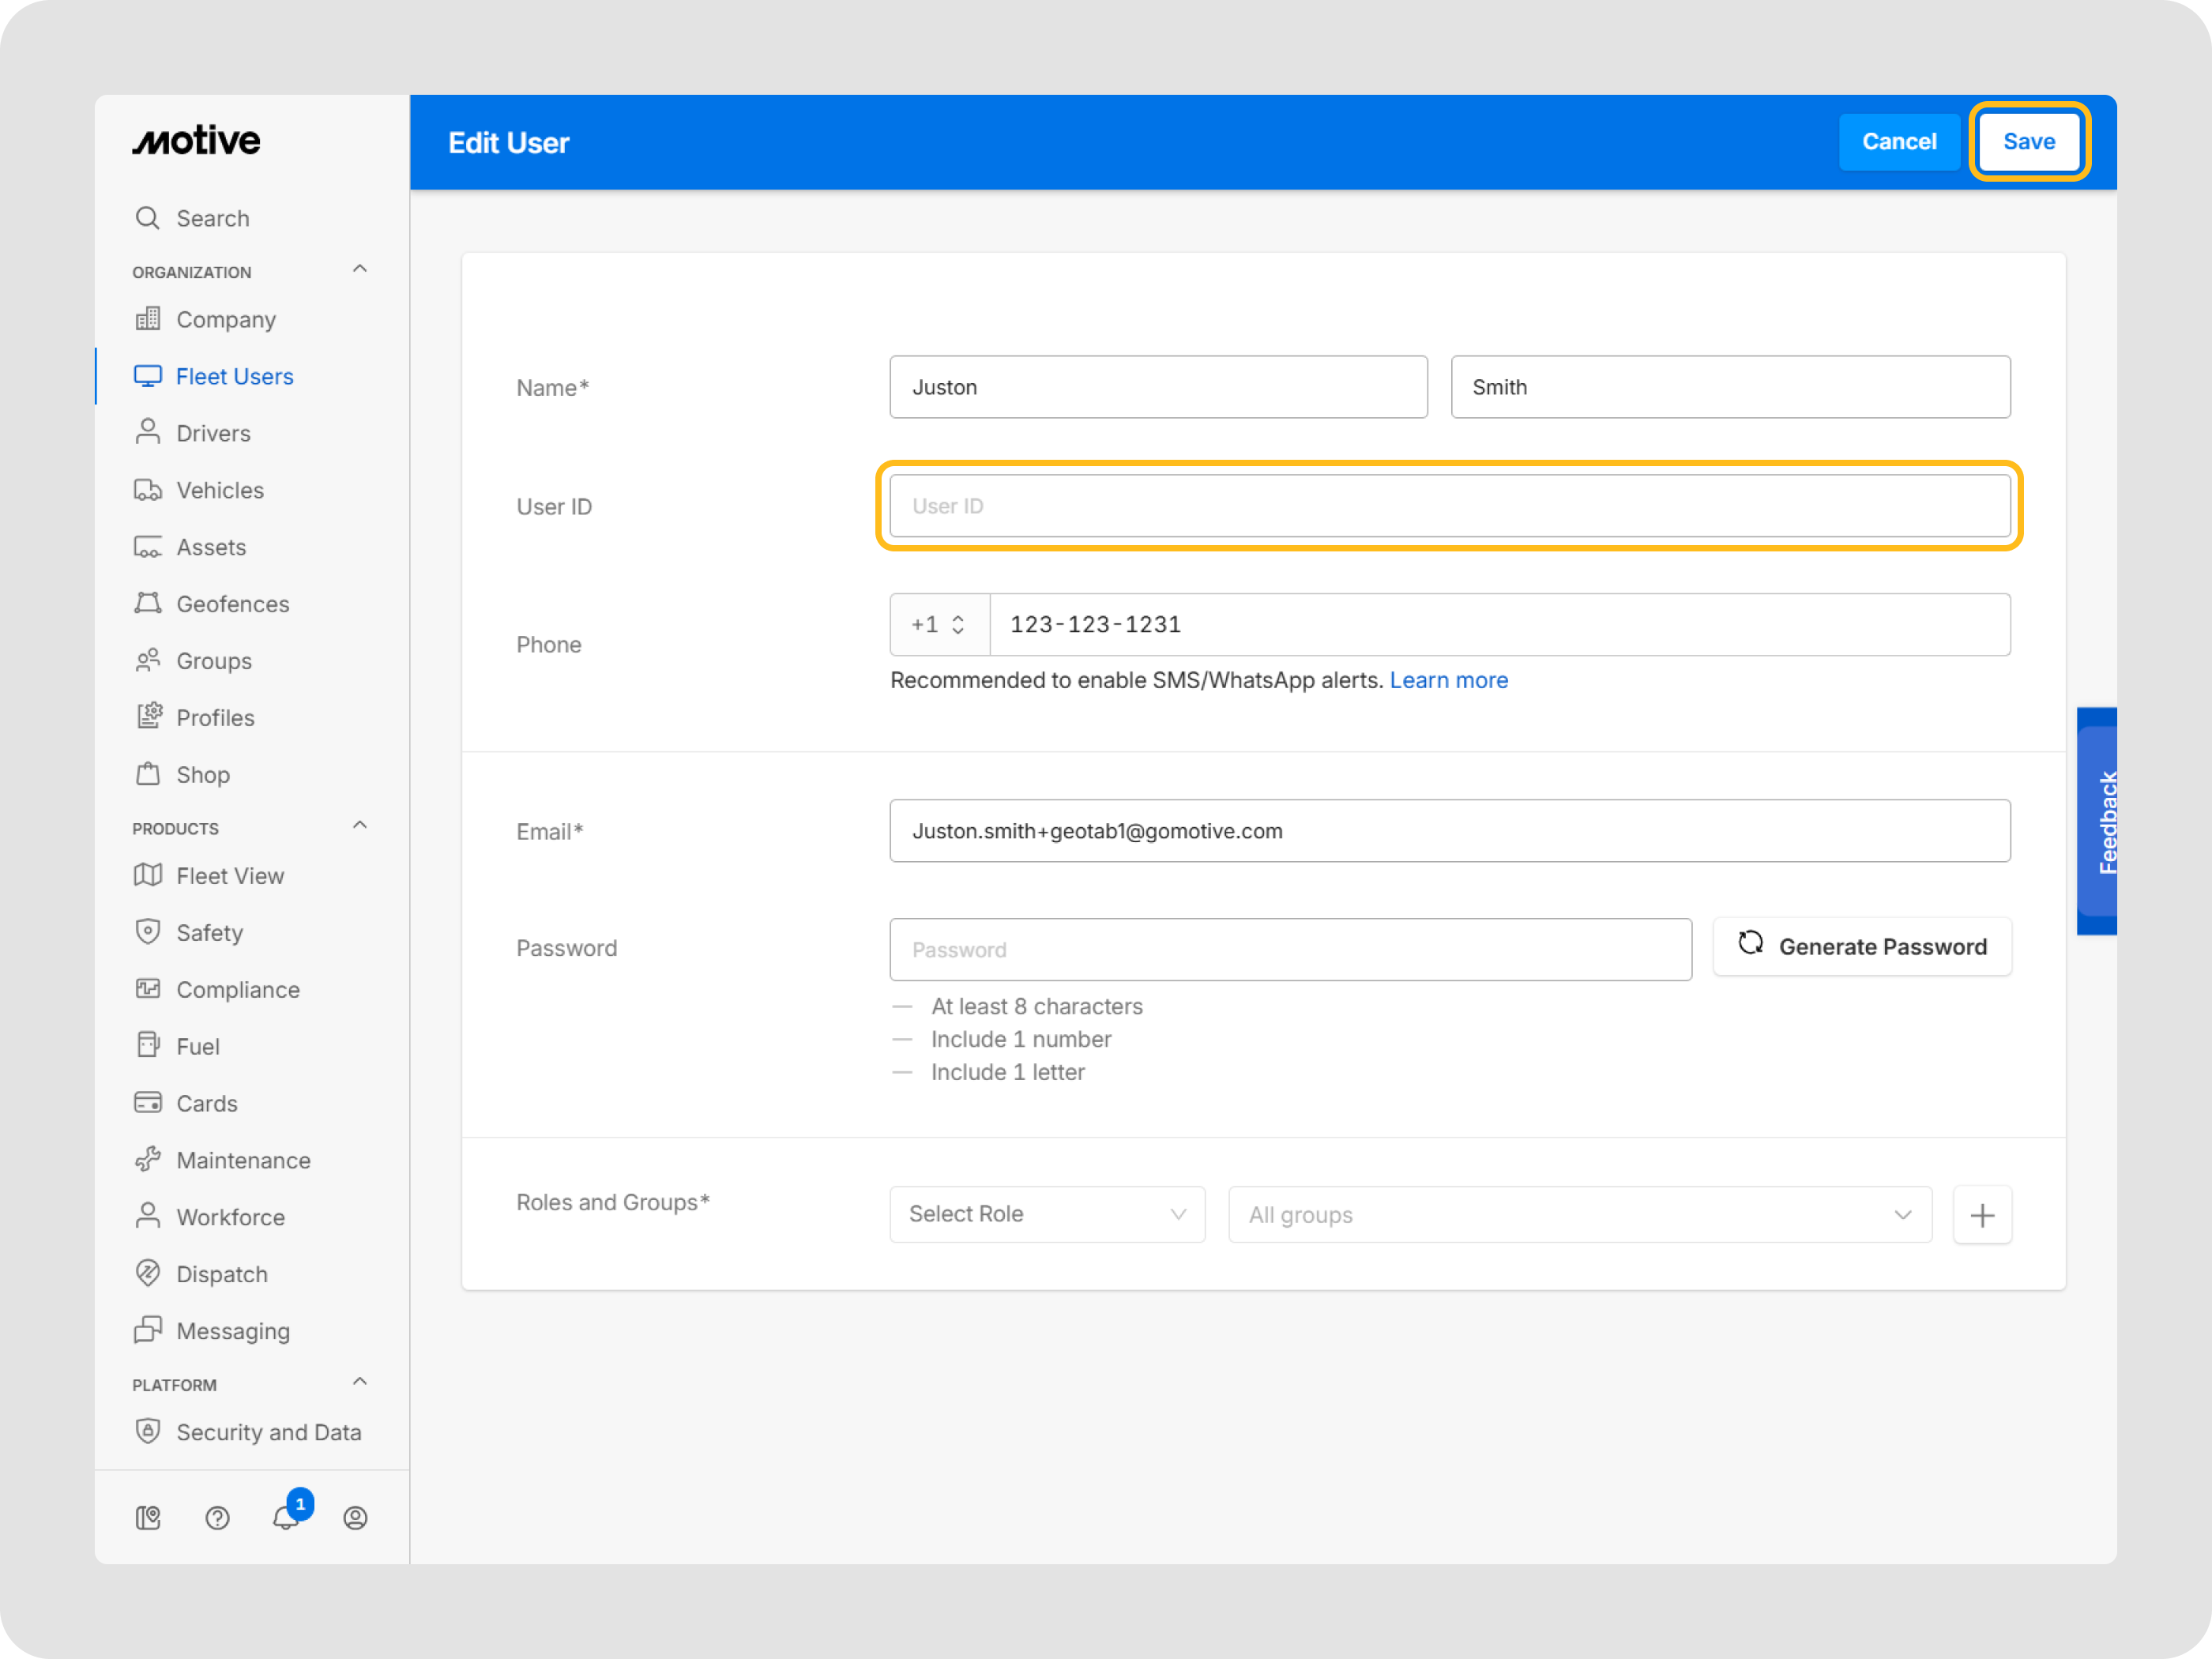The image size is (2212, 1659).
Task: Click the plus icon to add role
Action: [1982, 1214]
